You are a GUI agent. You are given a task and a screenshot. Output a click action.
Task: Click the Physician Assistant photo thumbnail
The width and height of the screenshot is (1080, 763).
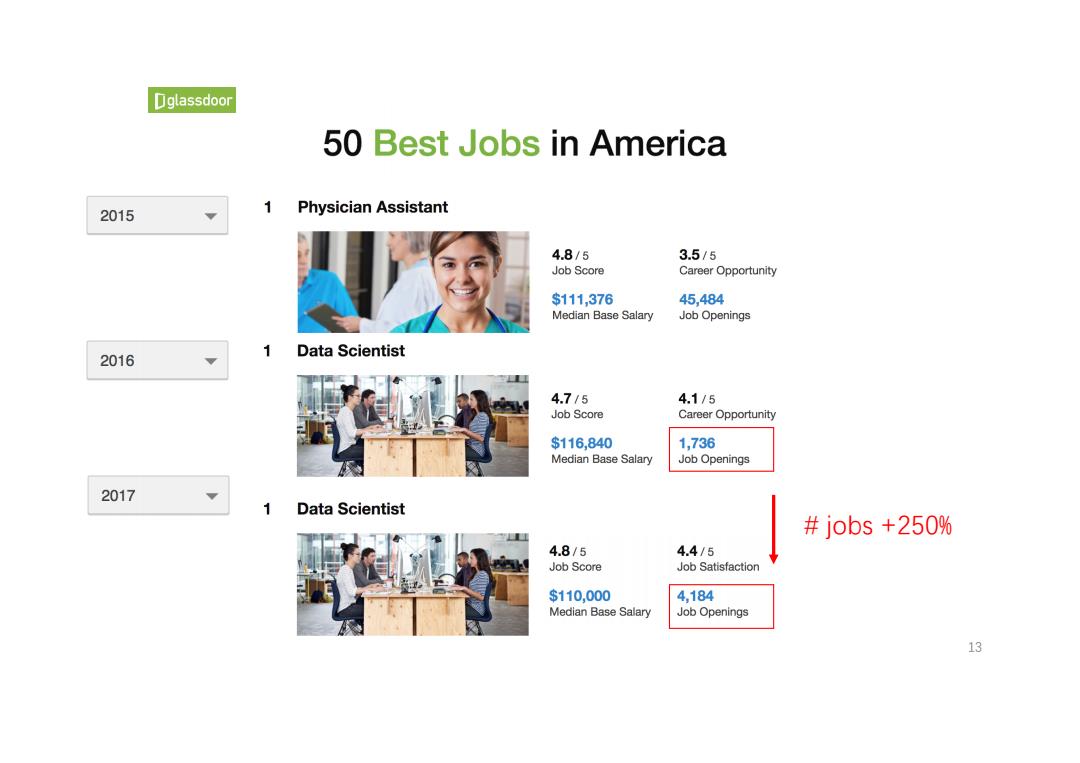[413, 282]
